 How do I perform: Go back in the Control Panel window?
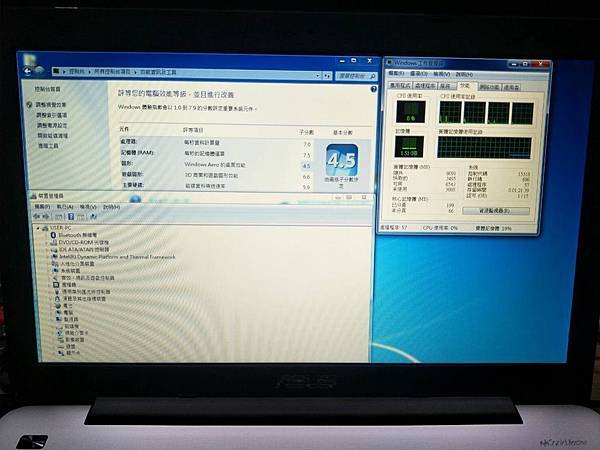[27, 70]
